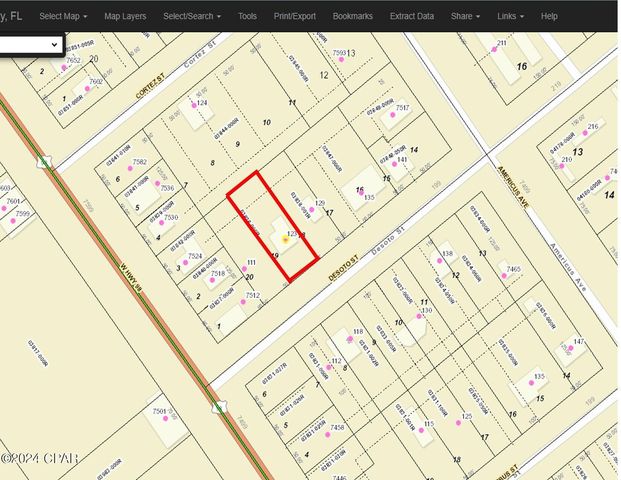Click the pink address point labeled 211
This screenshot has width=621, height=480.
tap(493, 44)
